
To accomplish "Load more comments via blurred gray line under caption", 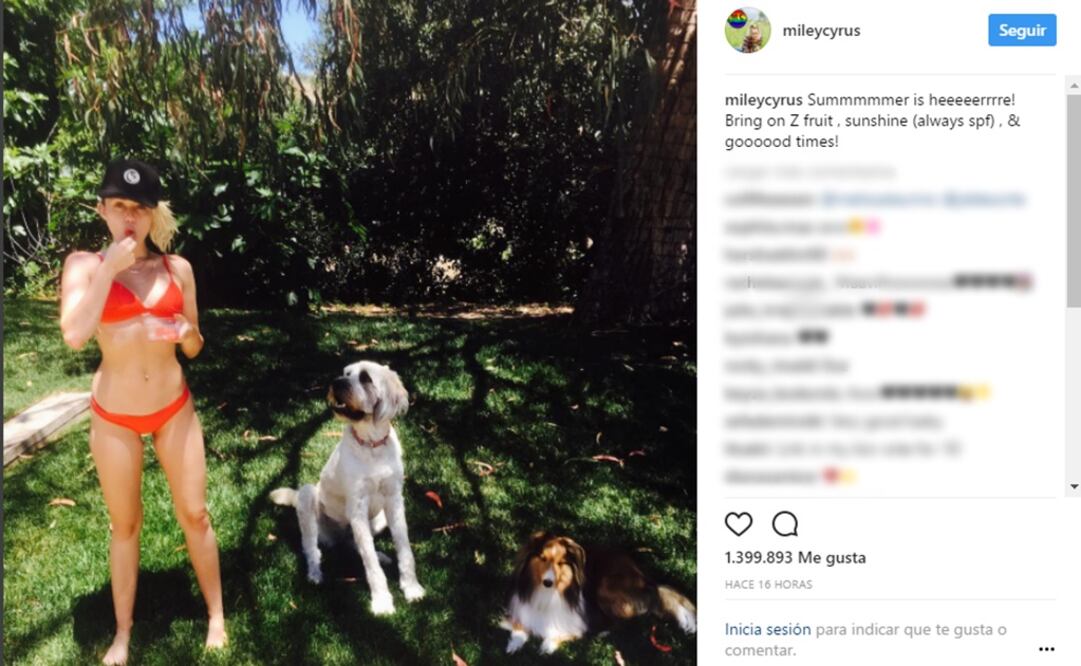I will click(x=810, y=172).
